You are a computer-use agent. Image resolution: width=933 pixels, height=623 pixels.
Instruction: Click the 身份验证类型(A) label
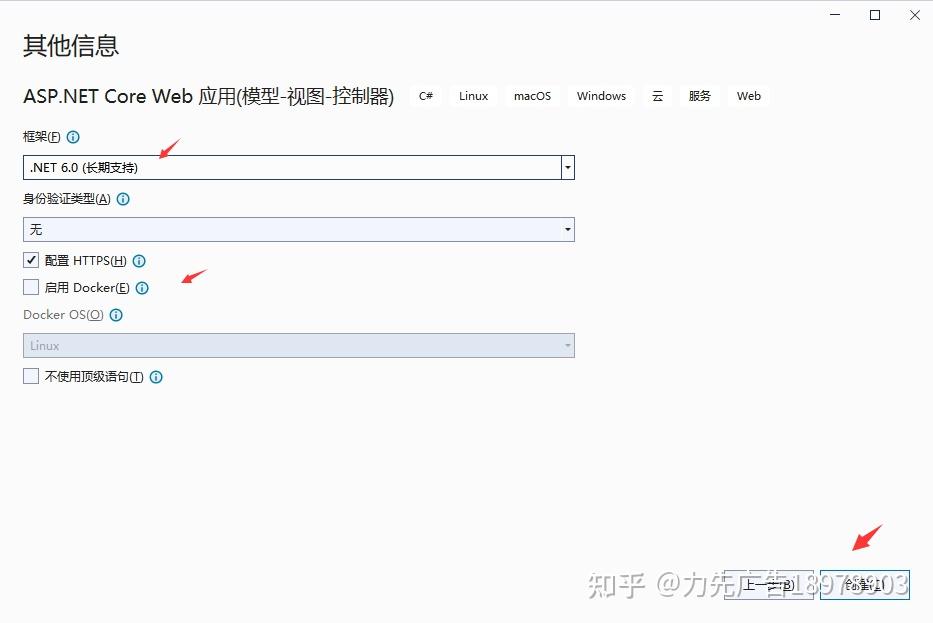coord(67,199)
